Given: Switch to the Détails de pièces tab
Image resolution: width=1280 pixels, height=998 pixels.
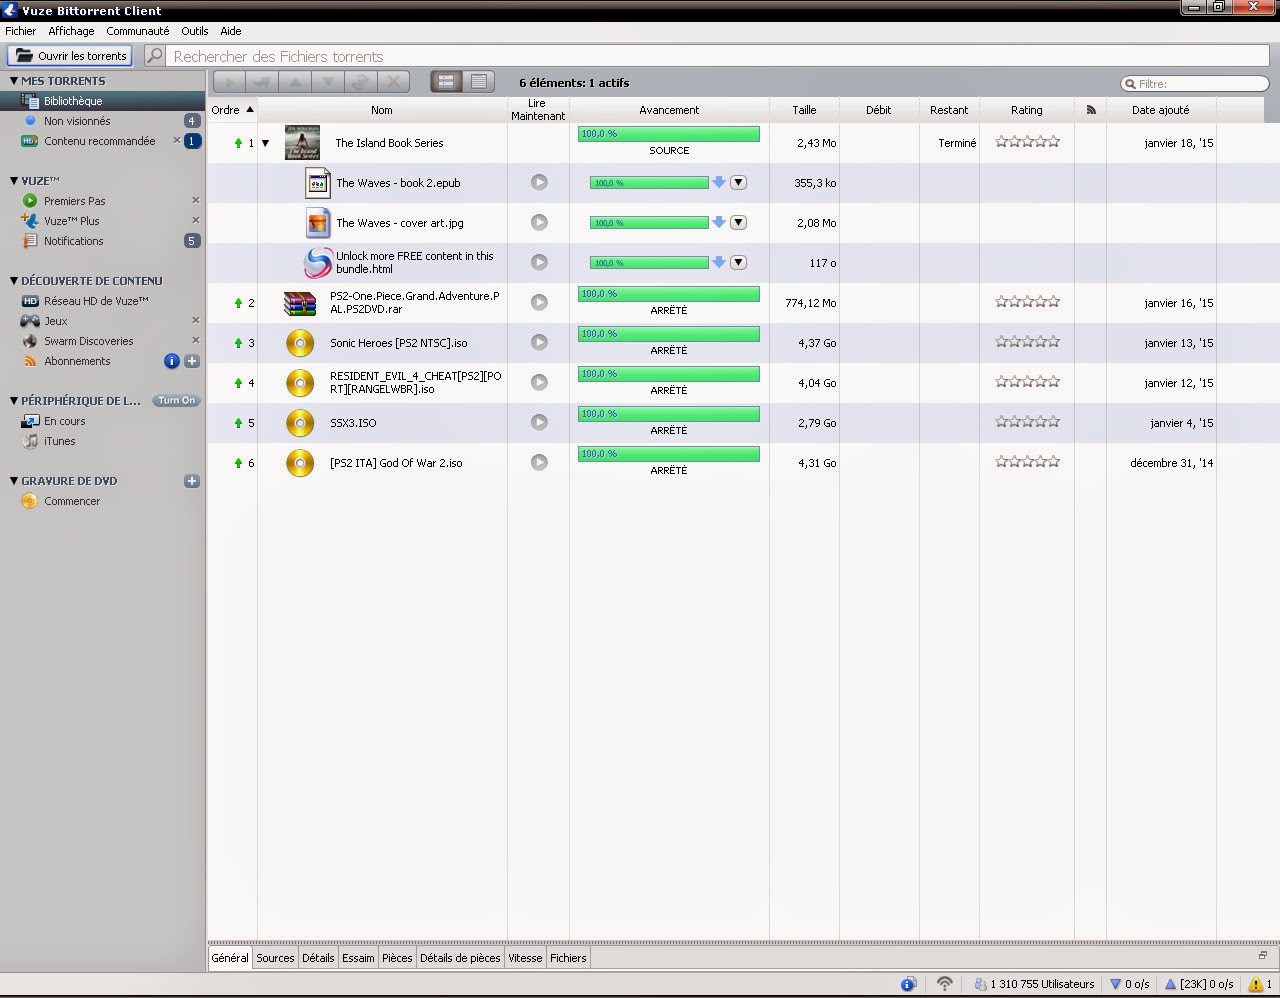Looking at the screenshot, I should click(x=460, y=958).
